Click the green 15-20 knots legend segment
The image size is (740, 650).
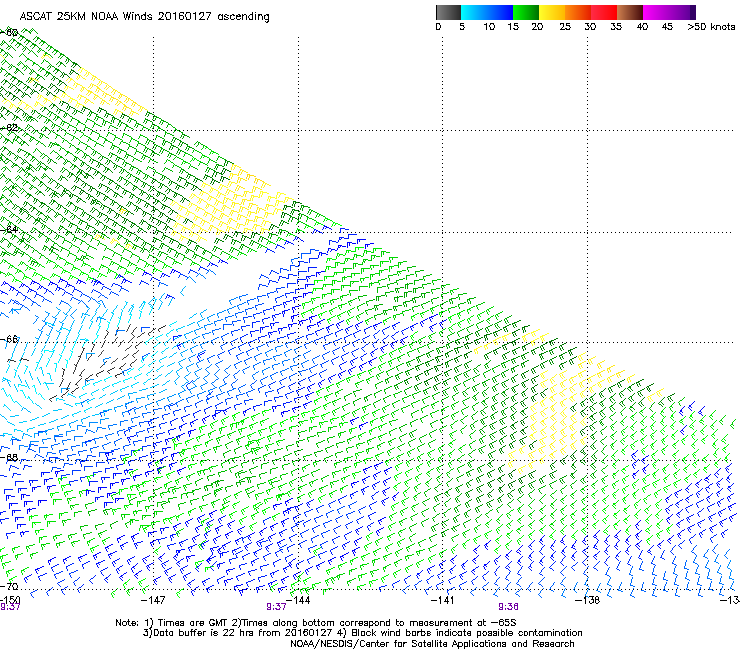526,12
